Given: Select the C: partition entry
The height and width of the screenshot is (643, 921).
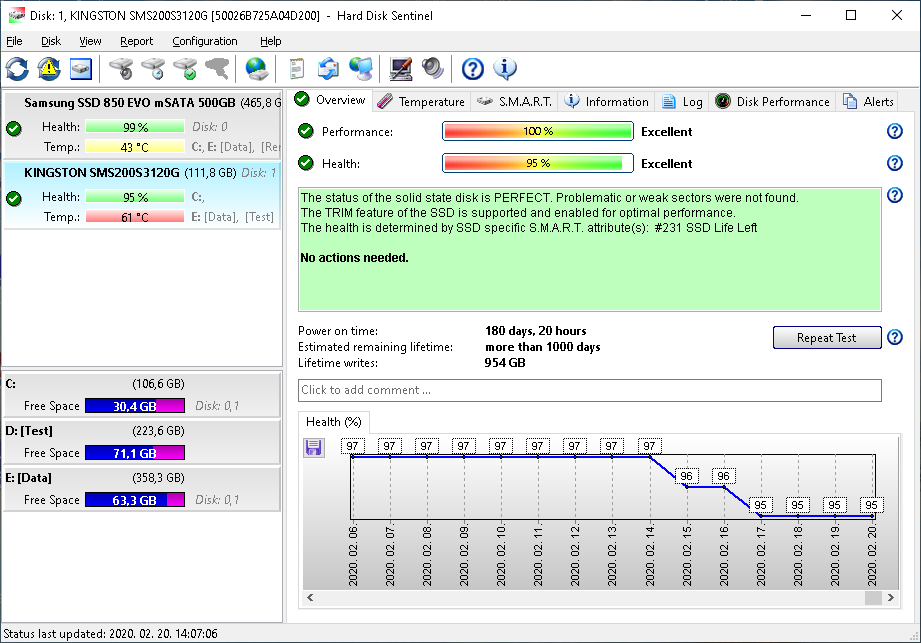Looking at the screenshot, I should click(x=142, y=395).
